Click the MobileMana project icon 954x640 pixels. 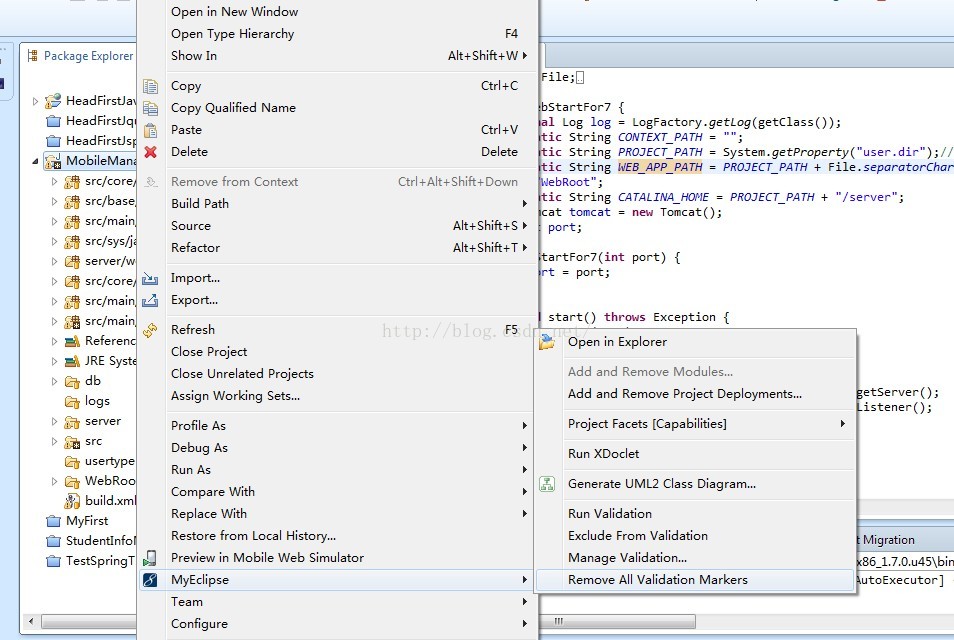54,161
